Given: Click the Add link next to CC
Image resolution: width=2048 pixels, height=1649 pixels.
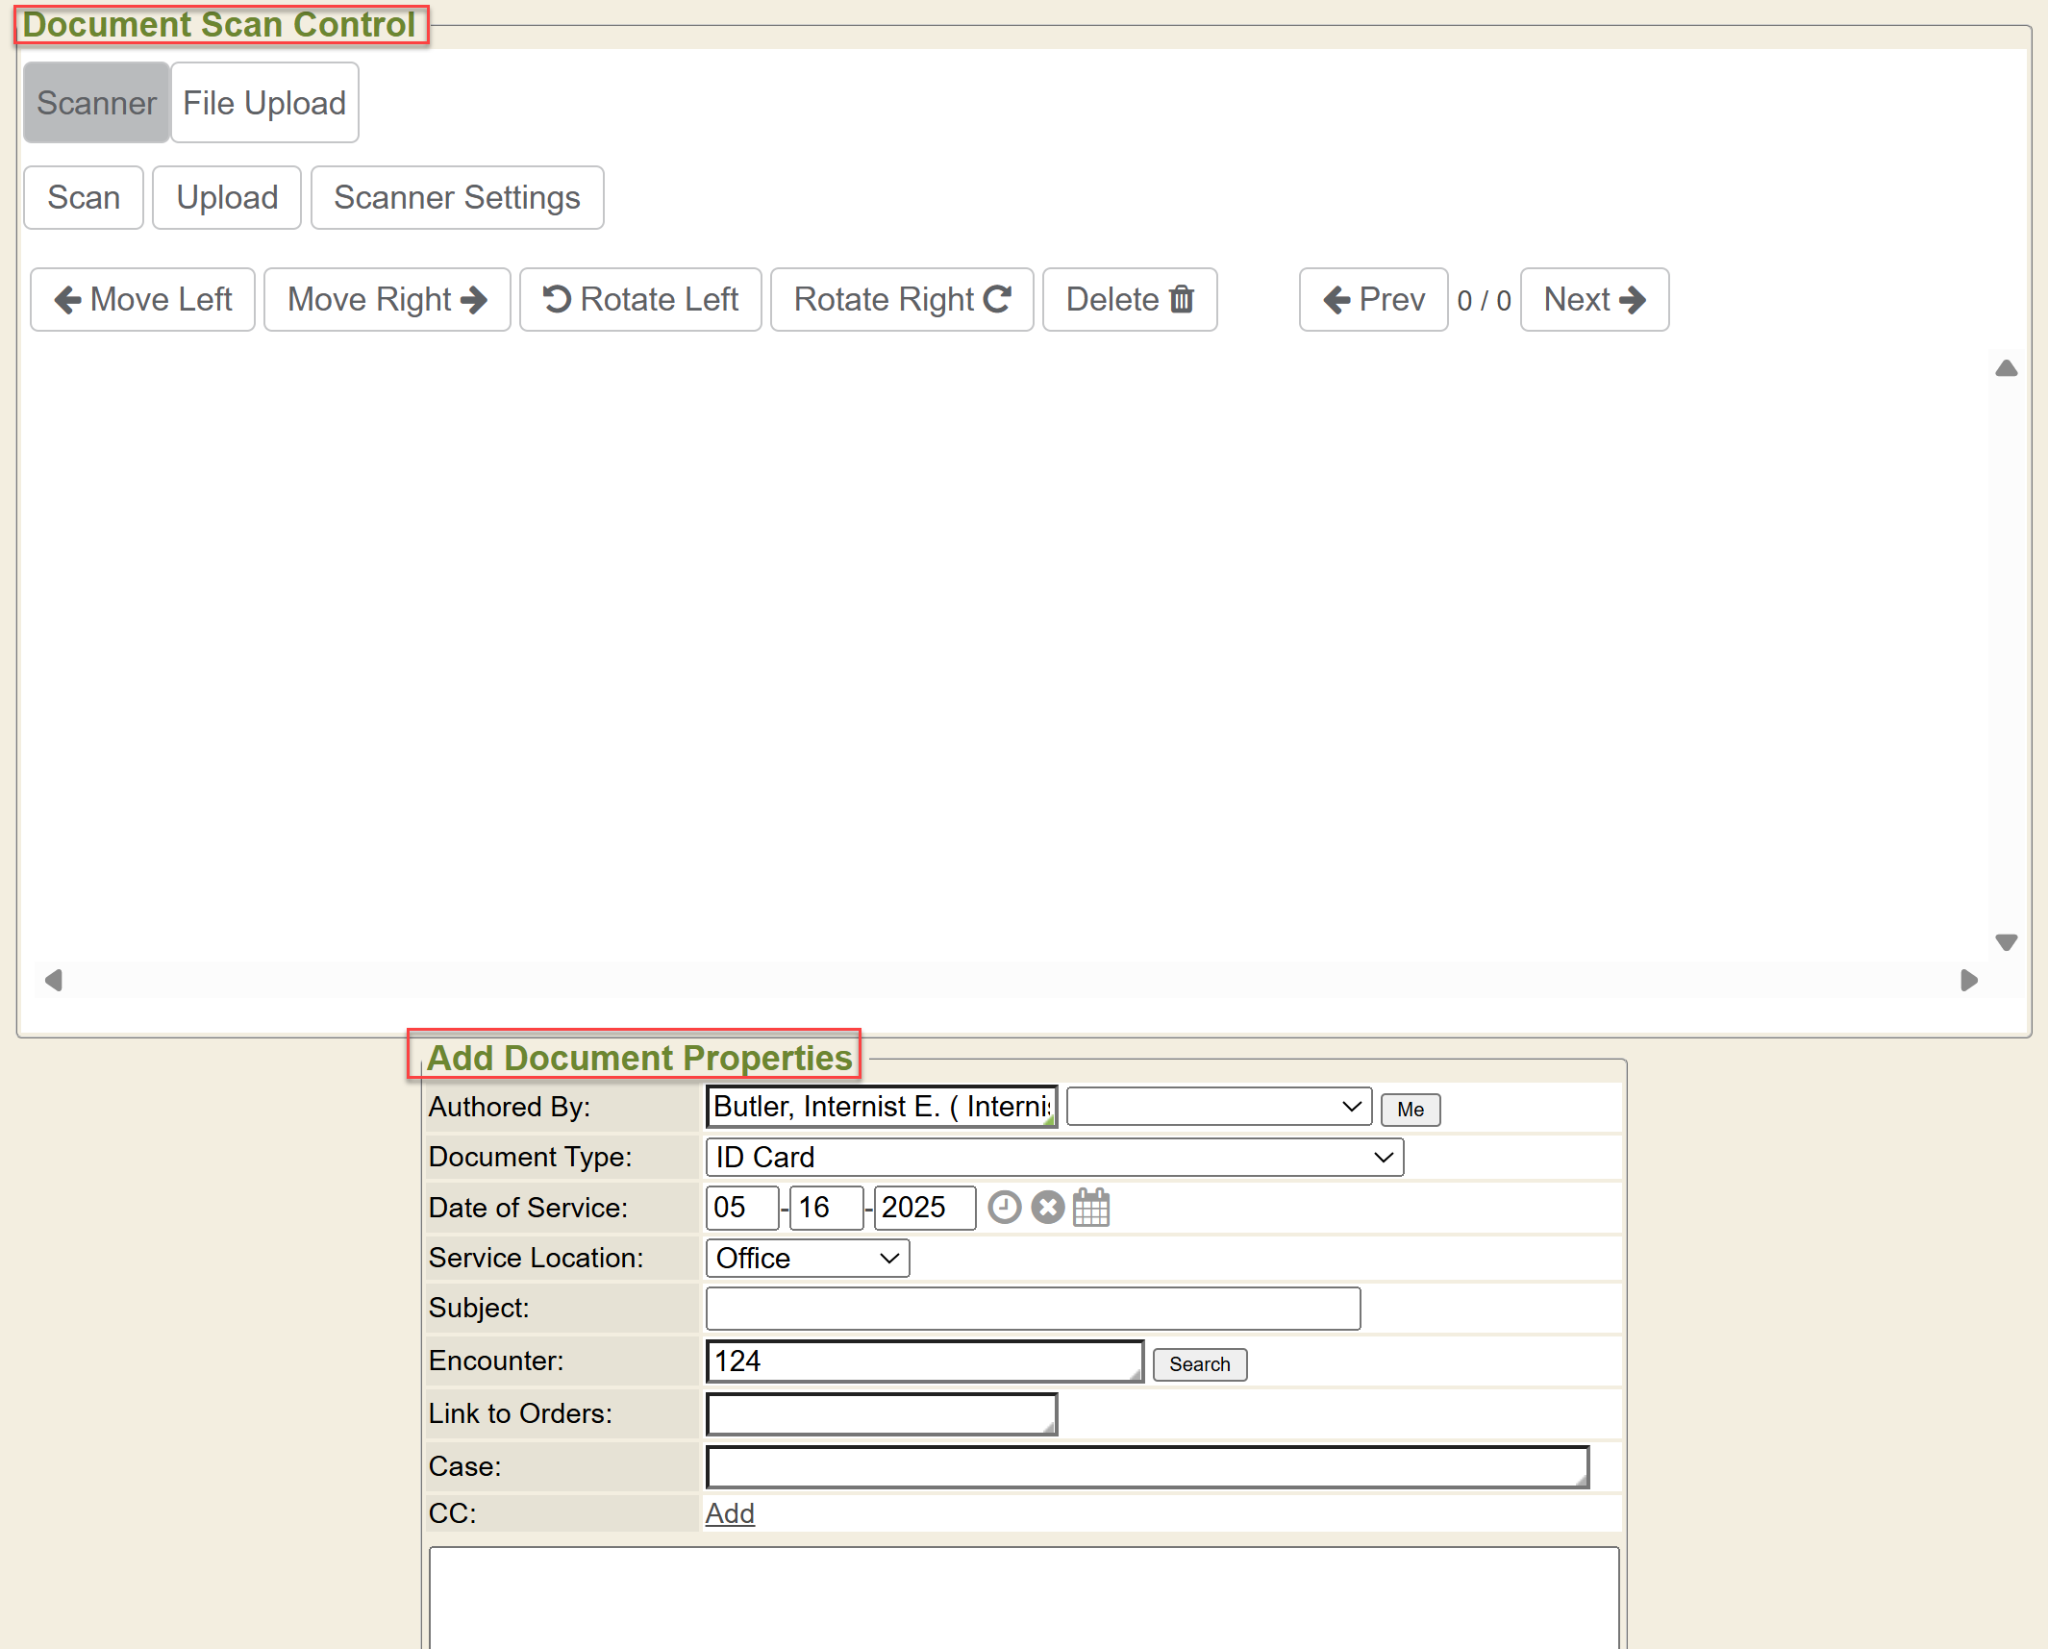Looking at the screenshot, I should point(729,1513).
